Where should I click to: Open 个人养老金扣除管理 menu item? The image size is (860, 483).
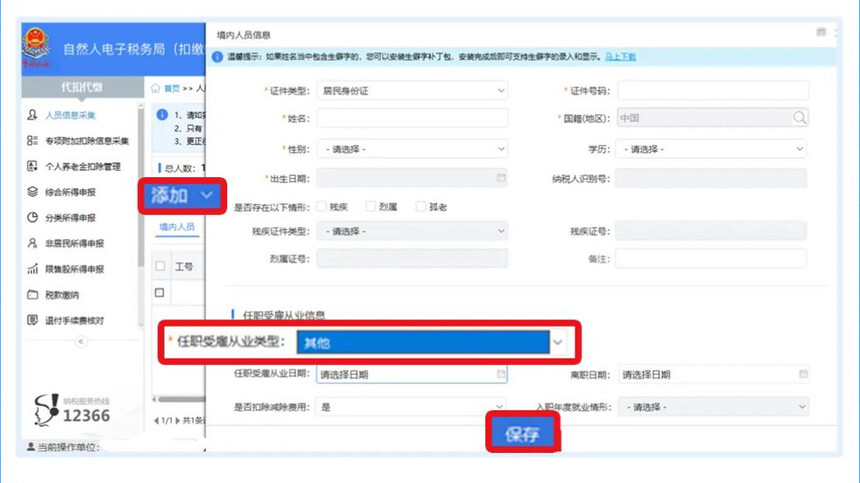pos(82,167)
